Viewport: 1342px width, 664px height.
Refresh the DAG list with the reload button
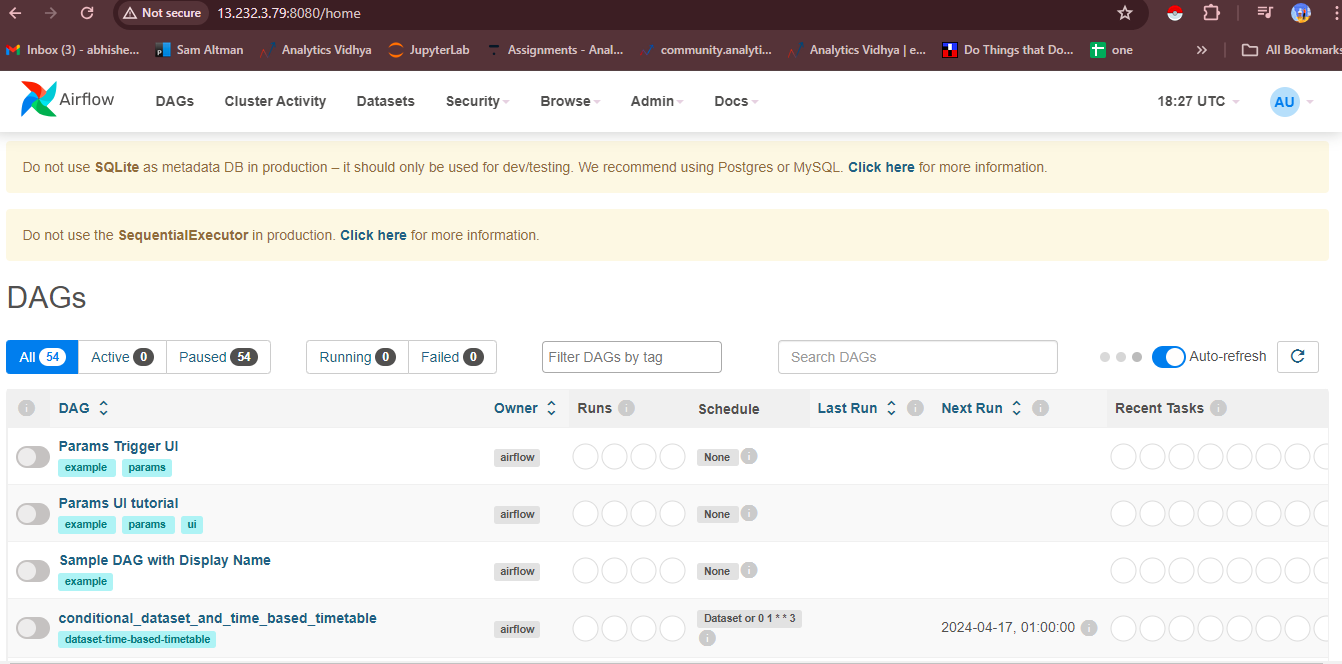(1298, 357)
